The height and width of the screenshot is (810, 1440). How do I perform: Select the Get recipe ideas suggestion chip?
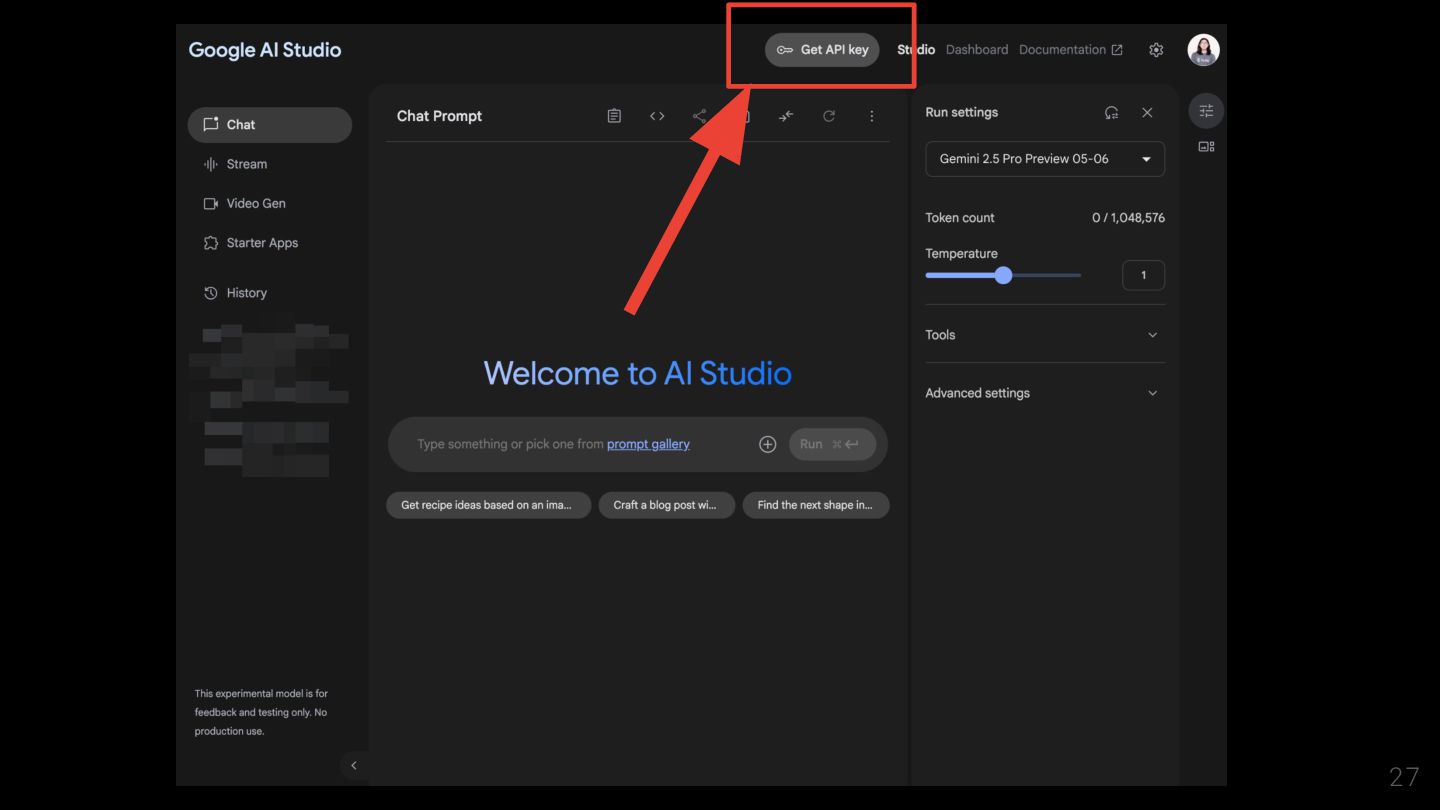coord(488,505)
